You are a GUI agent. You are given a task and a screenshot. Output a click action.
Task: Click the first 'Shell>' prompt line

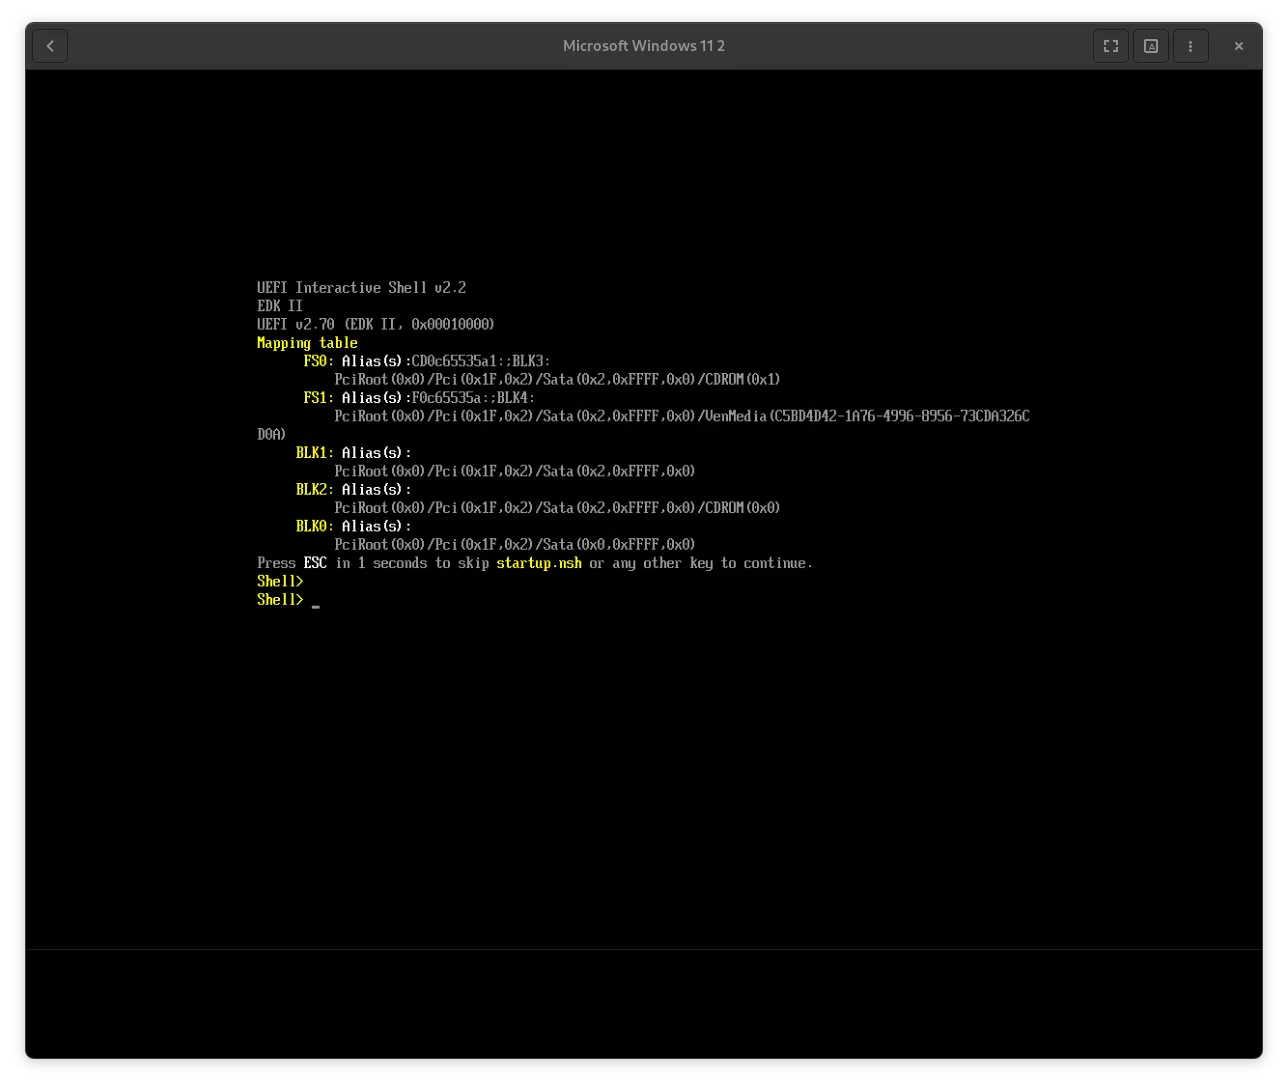280,581
